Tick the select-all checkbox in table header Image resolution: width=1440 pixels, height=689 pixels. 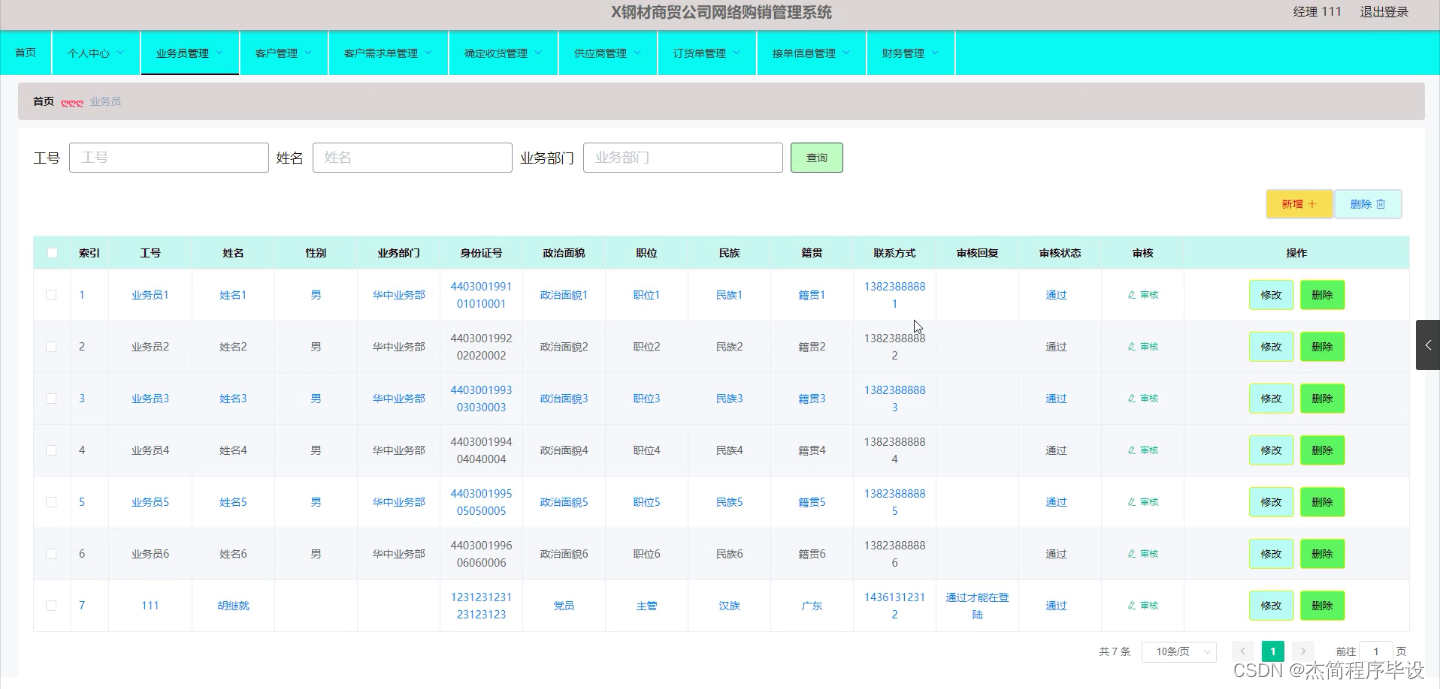click(x=52, y=253)
